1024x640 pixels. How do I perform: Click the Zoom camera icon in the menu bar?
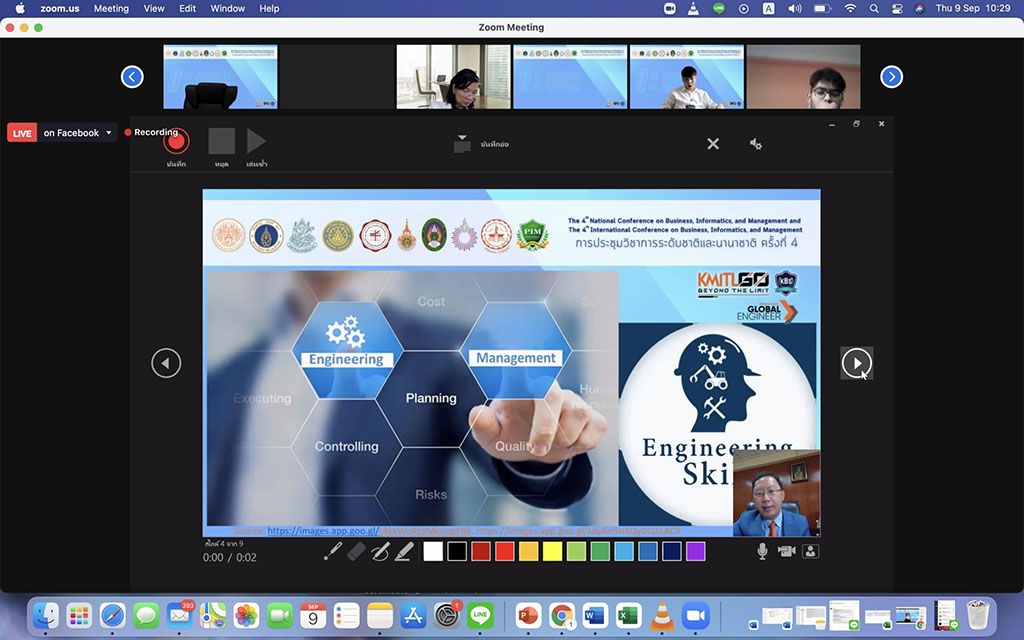(669, 8)
